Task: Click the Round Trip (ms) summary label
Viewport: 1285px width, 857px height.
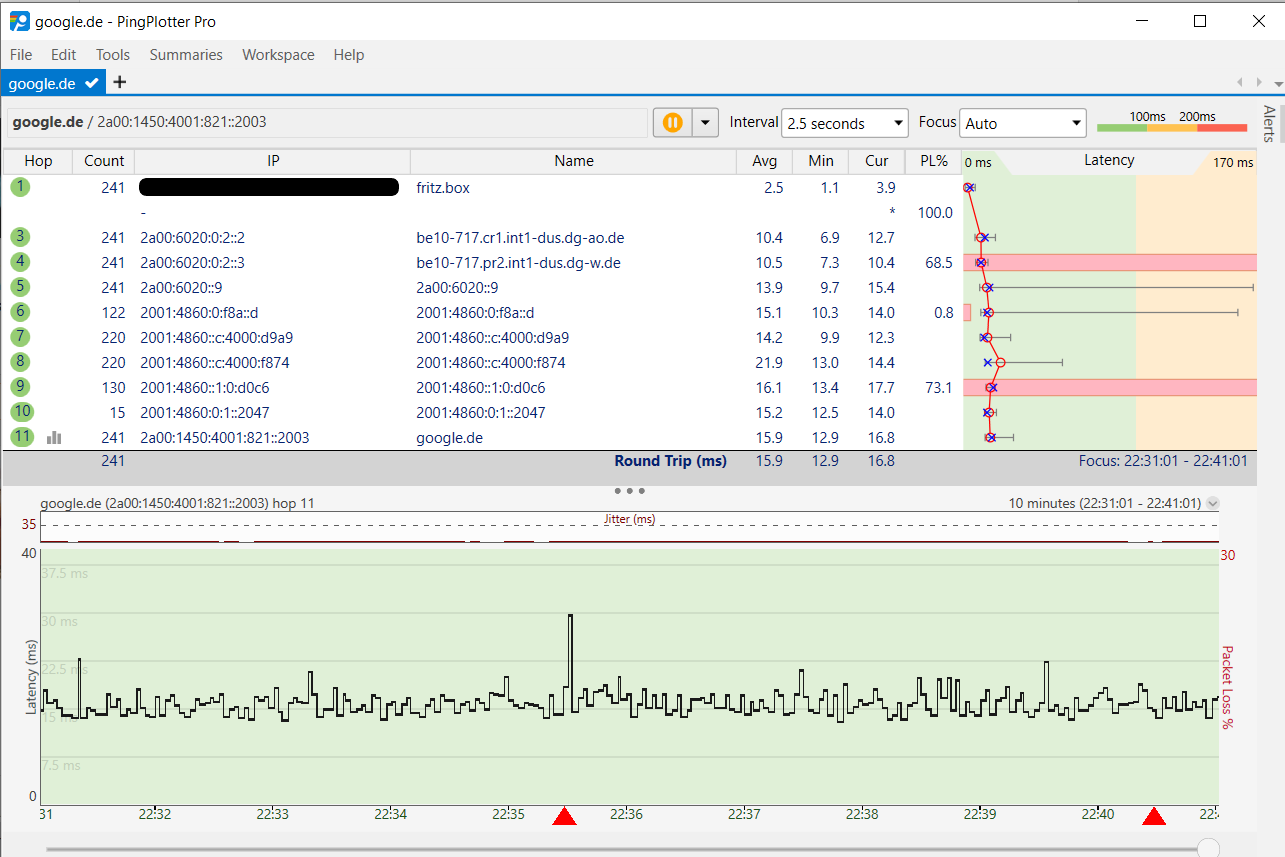Action: pos(670,461)
